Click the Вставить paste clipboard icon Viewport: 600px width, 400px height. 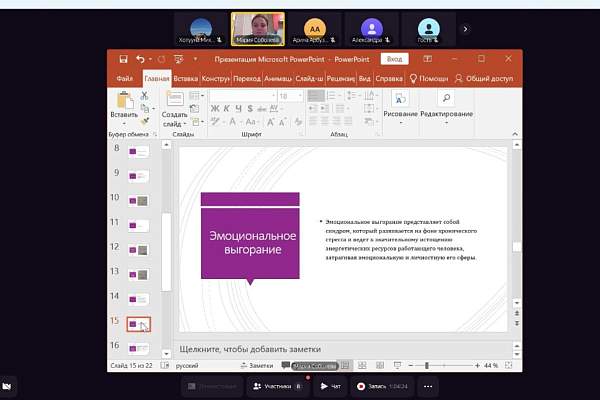point(124,100)
